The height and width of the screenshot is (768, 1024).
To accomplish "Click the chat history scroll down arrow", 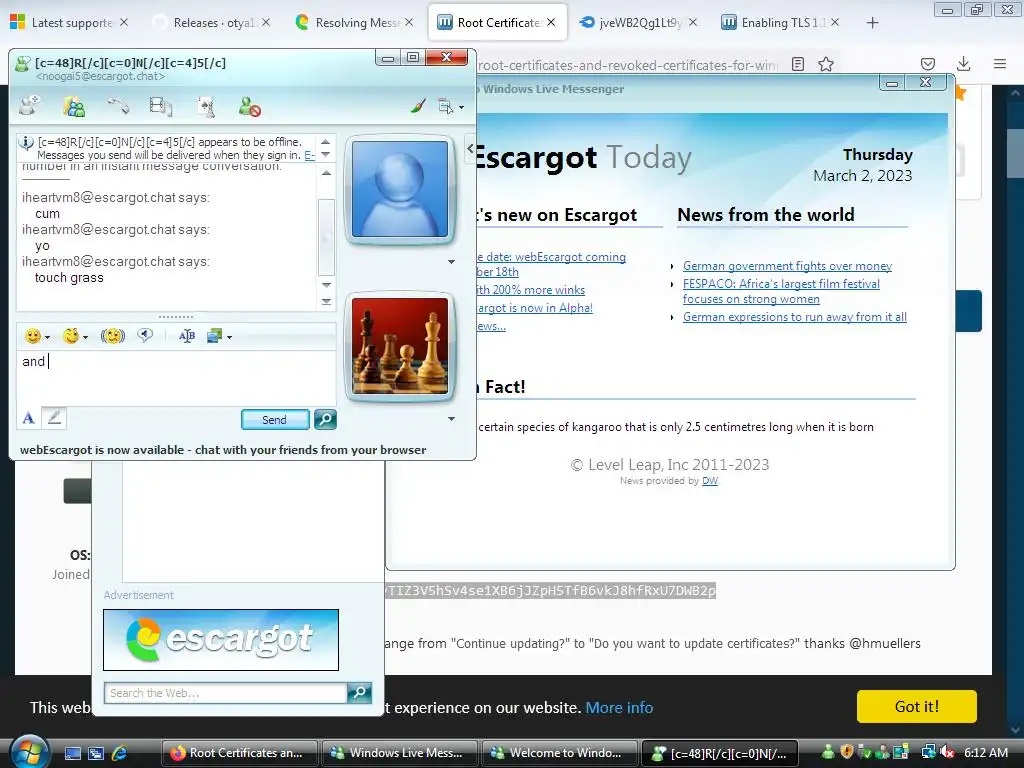I will [326, 285].
